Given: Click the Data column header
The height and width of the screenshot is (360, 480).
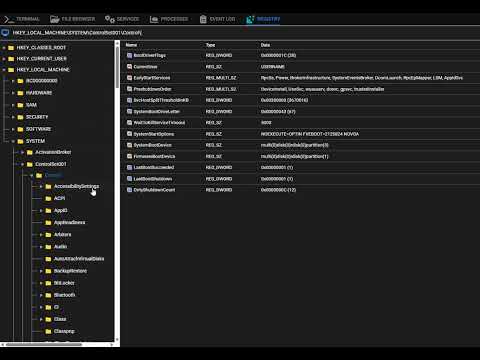Looking at the screenshot, I should (265, 45).
